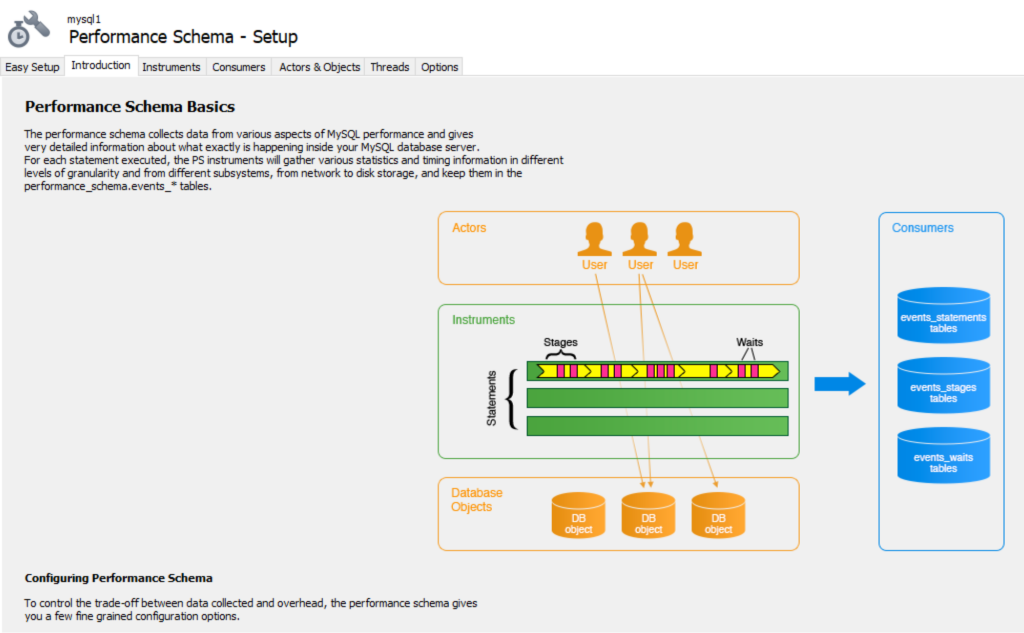Click the events_stages tables cylinder
Image resolution: width=1024 pixels, height=633 pixels.
[943, 386]
